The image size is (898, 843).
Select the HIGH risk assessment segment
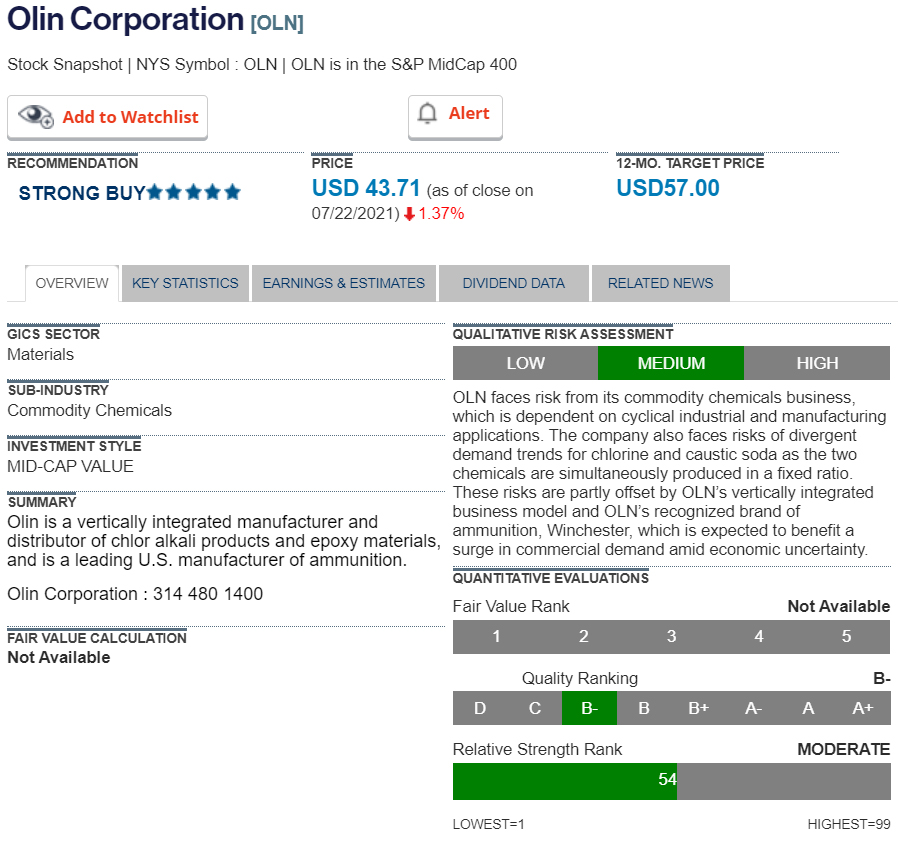tap(817, 363)
